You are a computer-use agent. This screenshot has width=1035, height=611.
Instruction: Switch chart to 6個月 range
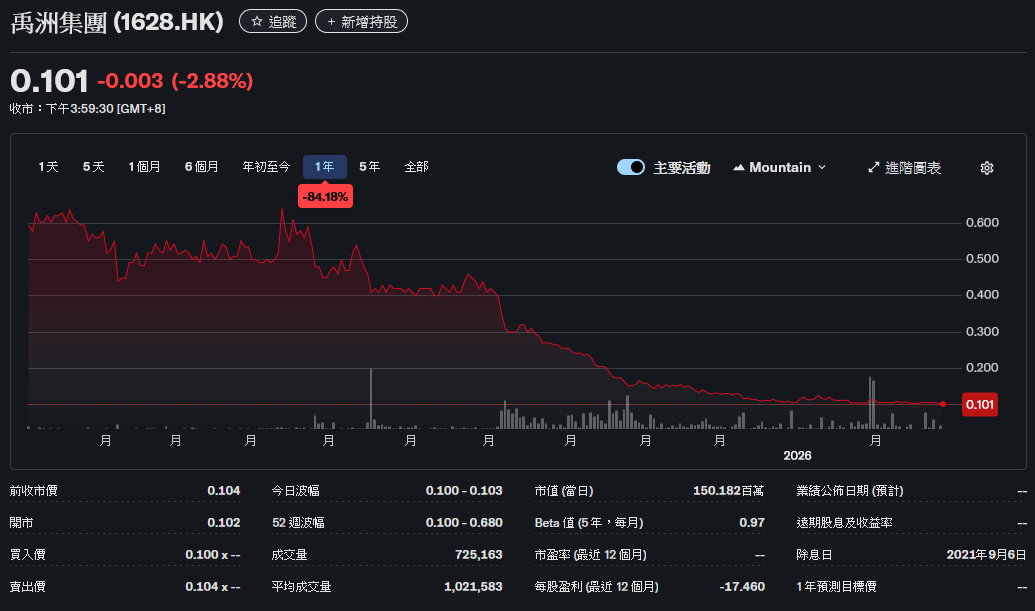[x=201, y=167]
